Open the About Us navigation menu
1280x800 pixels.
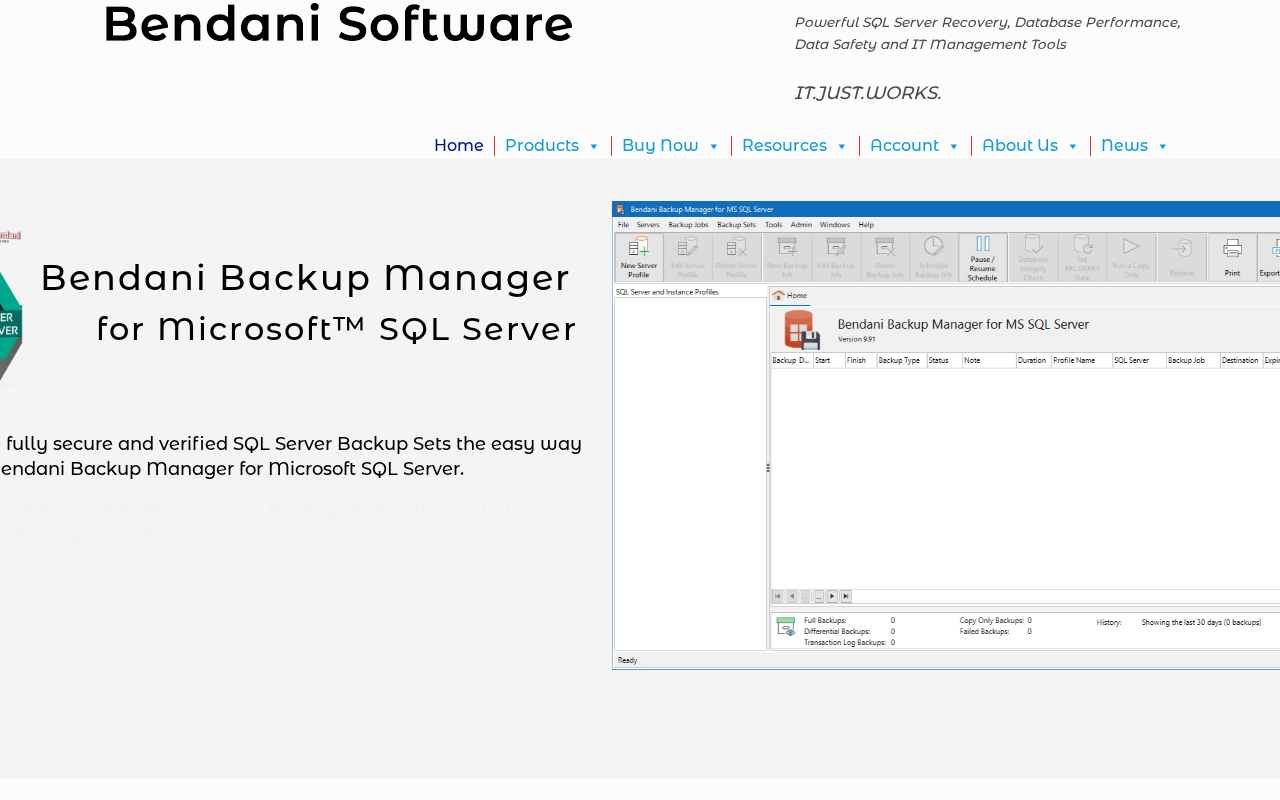(1030, 146)
